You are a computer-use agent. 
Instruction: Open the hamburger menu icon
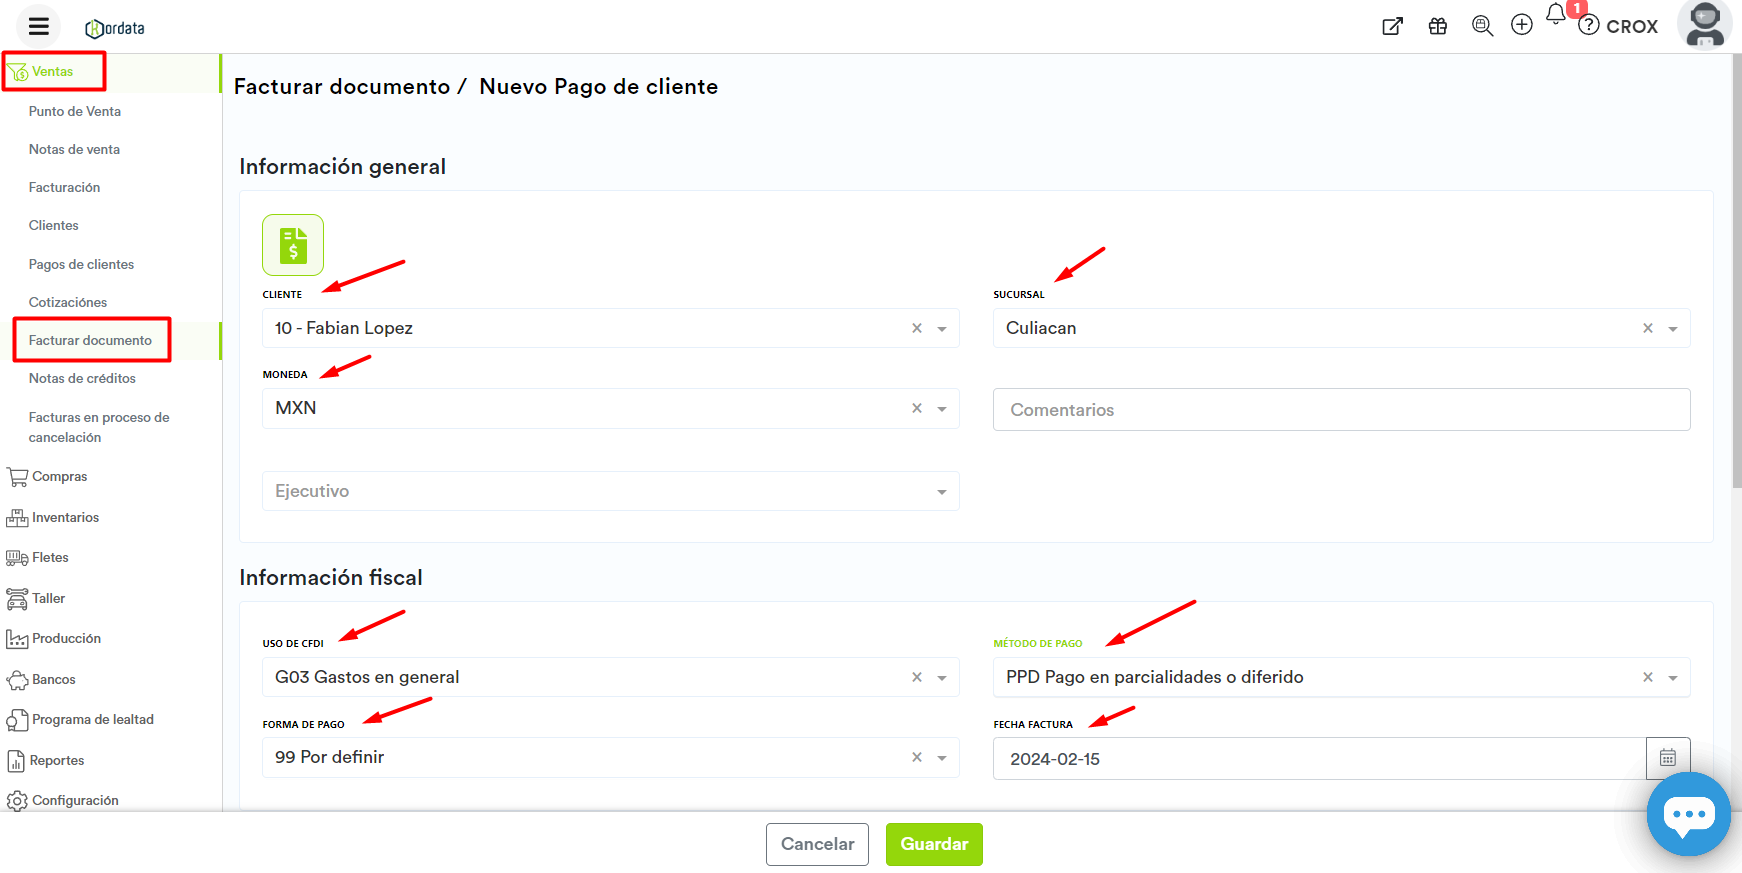click(x=39, y=27)
